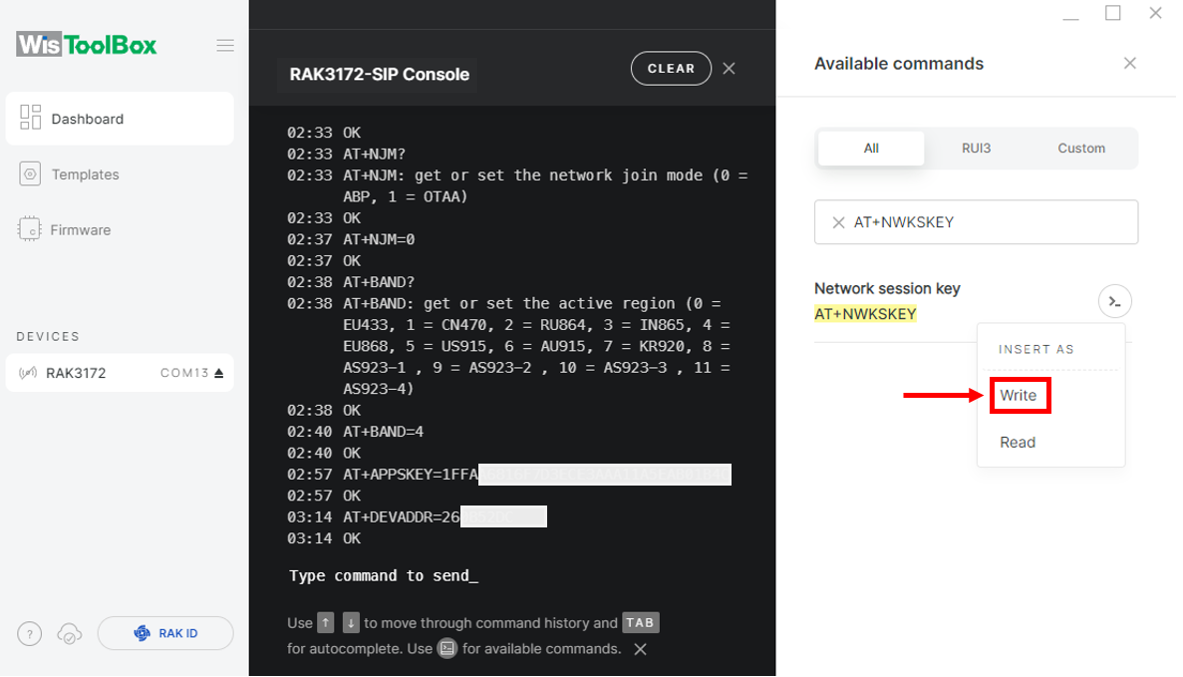Click the cloud status icon

[69, 634]
